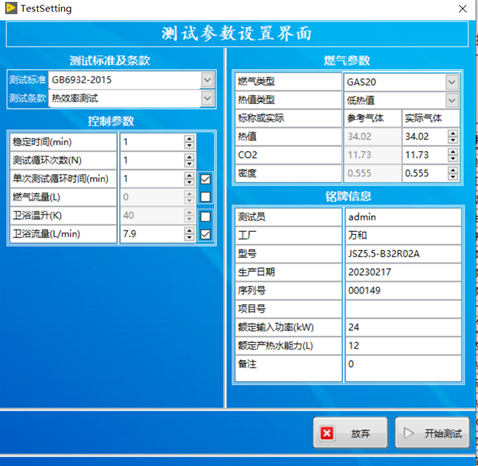Click the 工厂 field containing 万和
This screenshot has height=466, width=478.
(403, 235)
